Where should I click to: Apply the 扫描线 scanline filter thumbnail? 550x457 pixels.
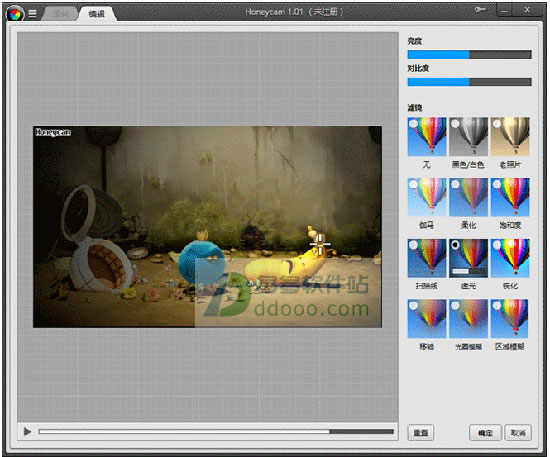[427, 258]
